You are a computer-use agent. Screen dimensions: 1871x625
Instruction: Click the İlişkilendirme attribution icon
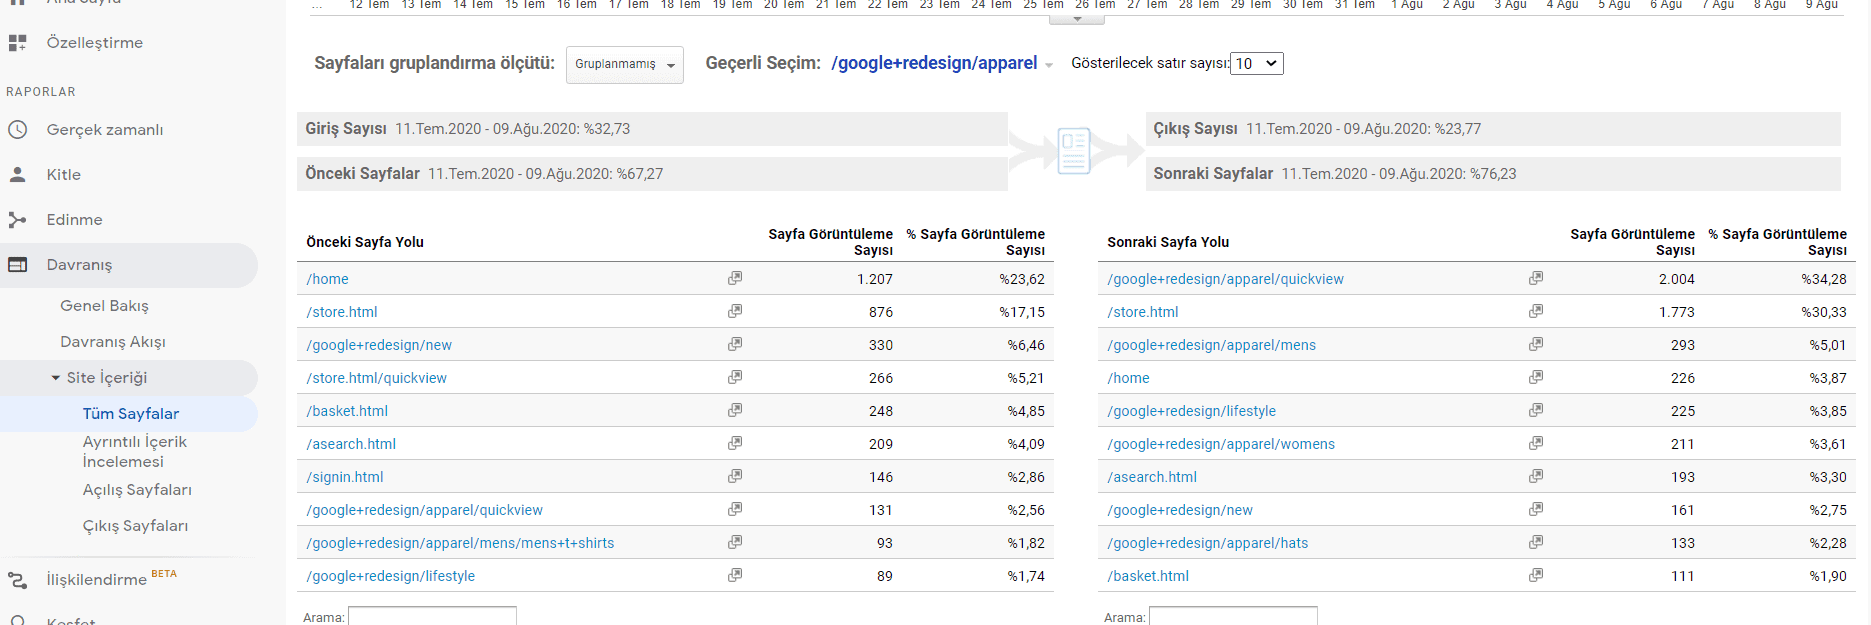click(x=18, y=580)
